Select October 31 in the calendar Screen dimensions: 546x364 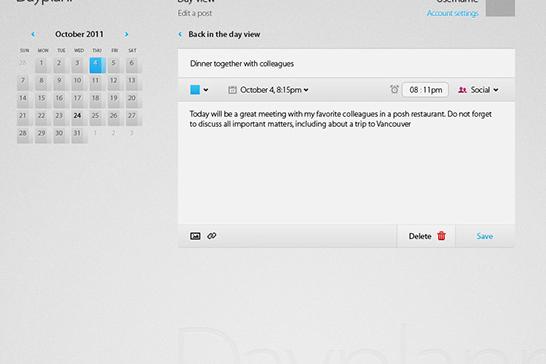click(79, 135)
